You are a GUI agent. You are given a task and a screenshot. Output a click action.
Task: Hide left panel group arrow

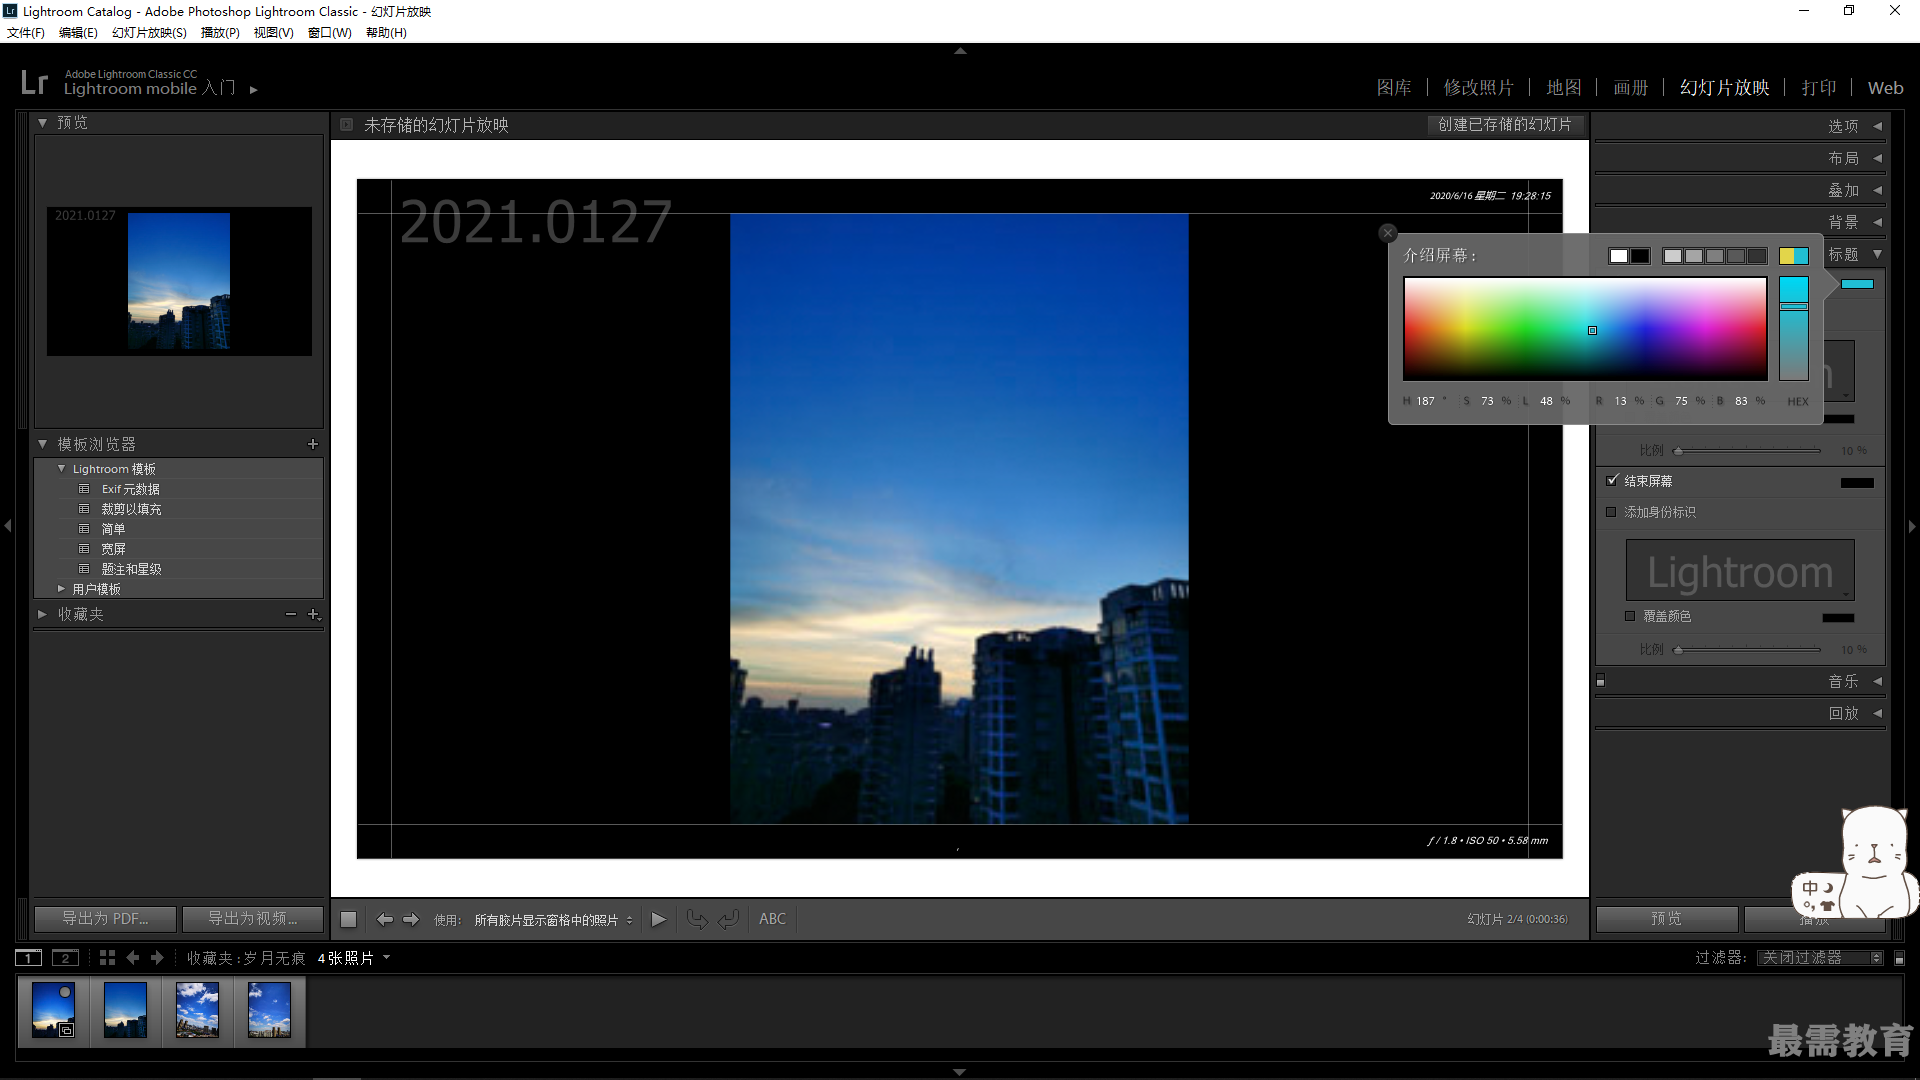[8, 526]
